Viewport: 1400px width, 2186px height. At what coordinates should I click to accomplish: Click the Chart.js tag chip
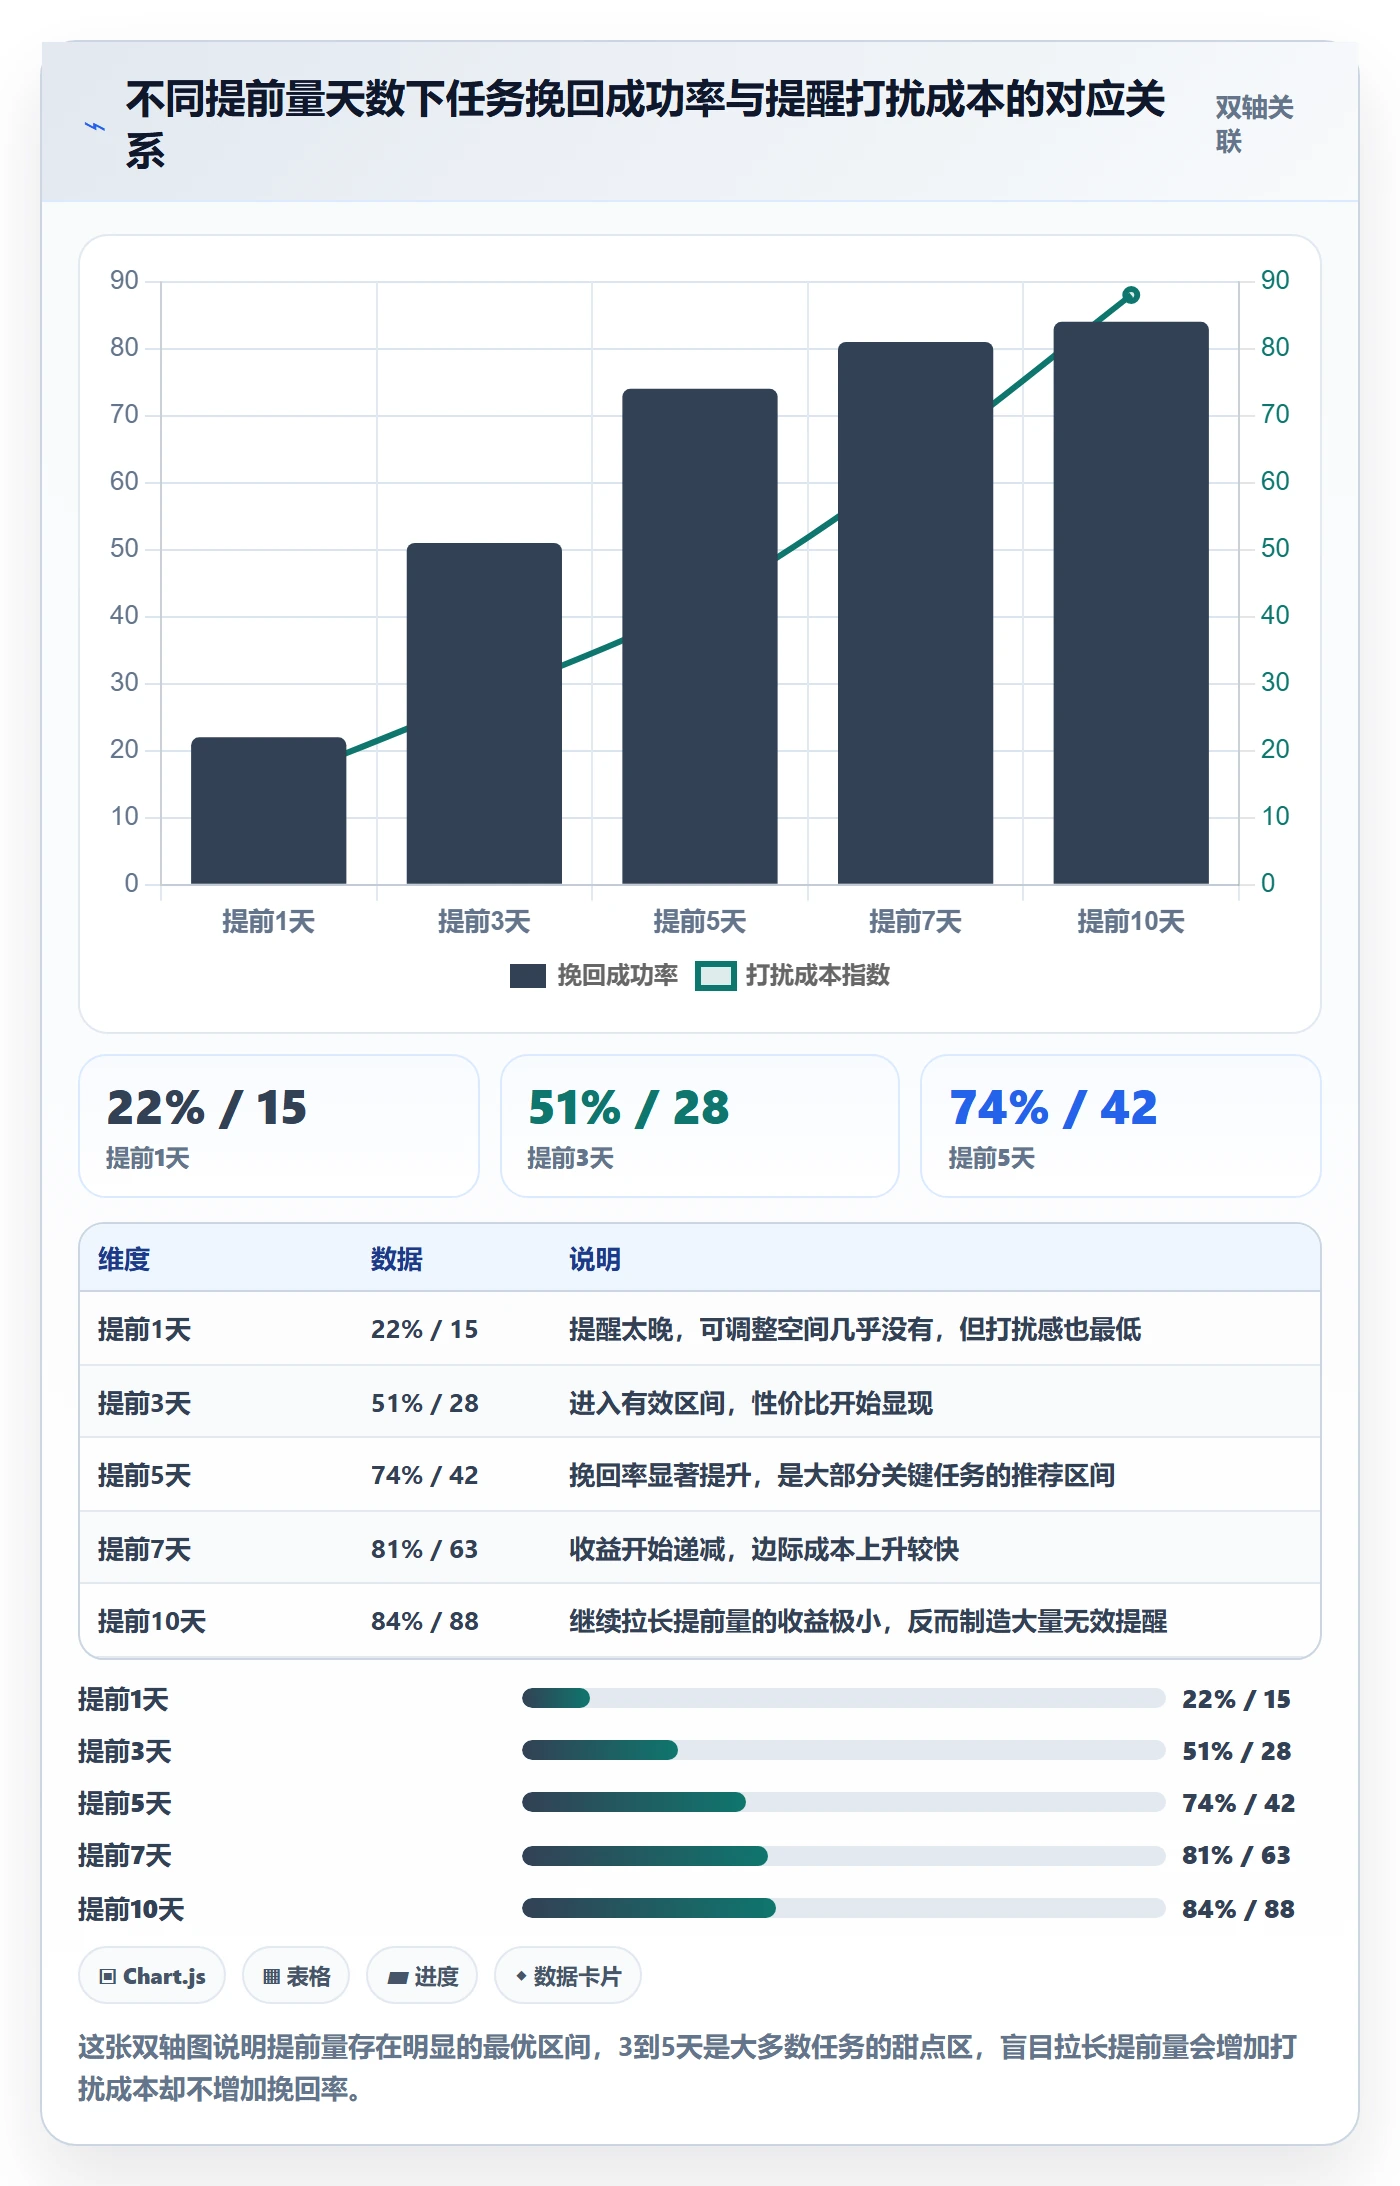pyautogui.click(x=152, y=1976)
